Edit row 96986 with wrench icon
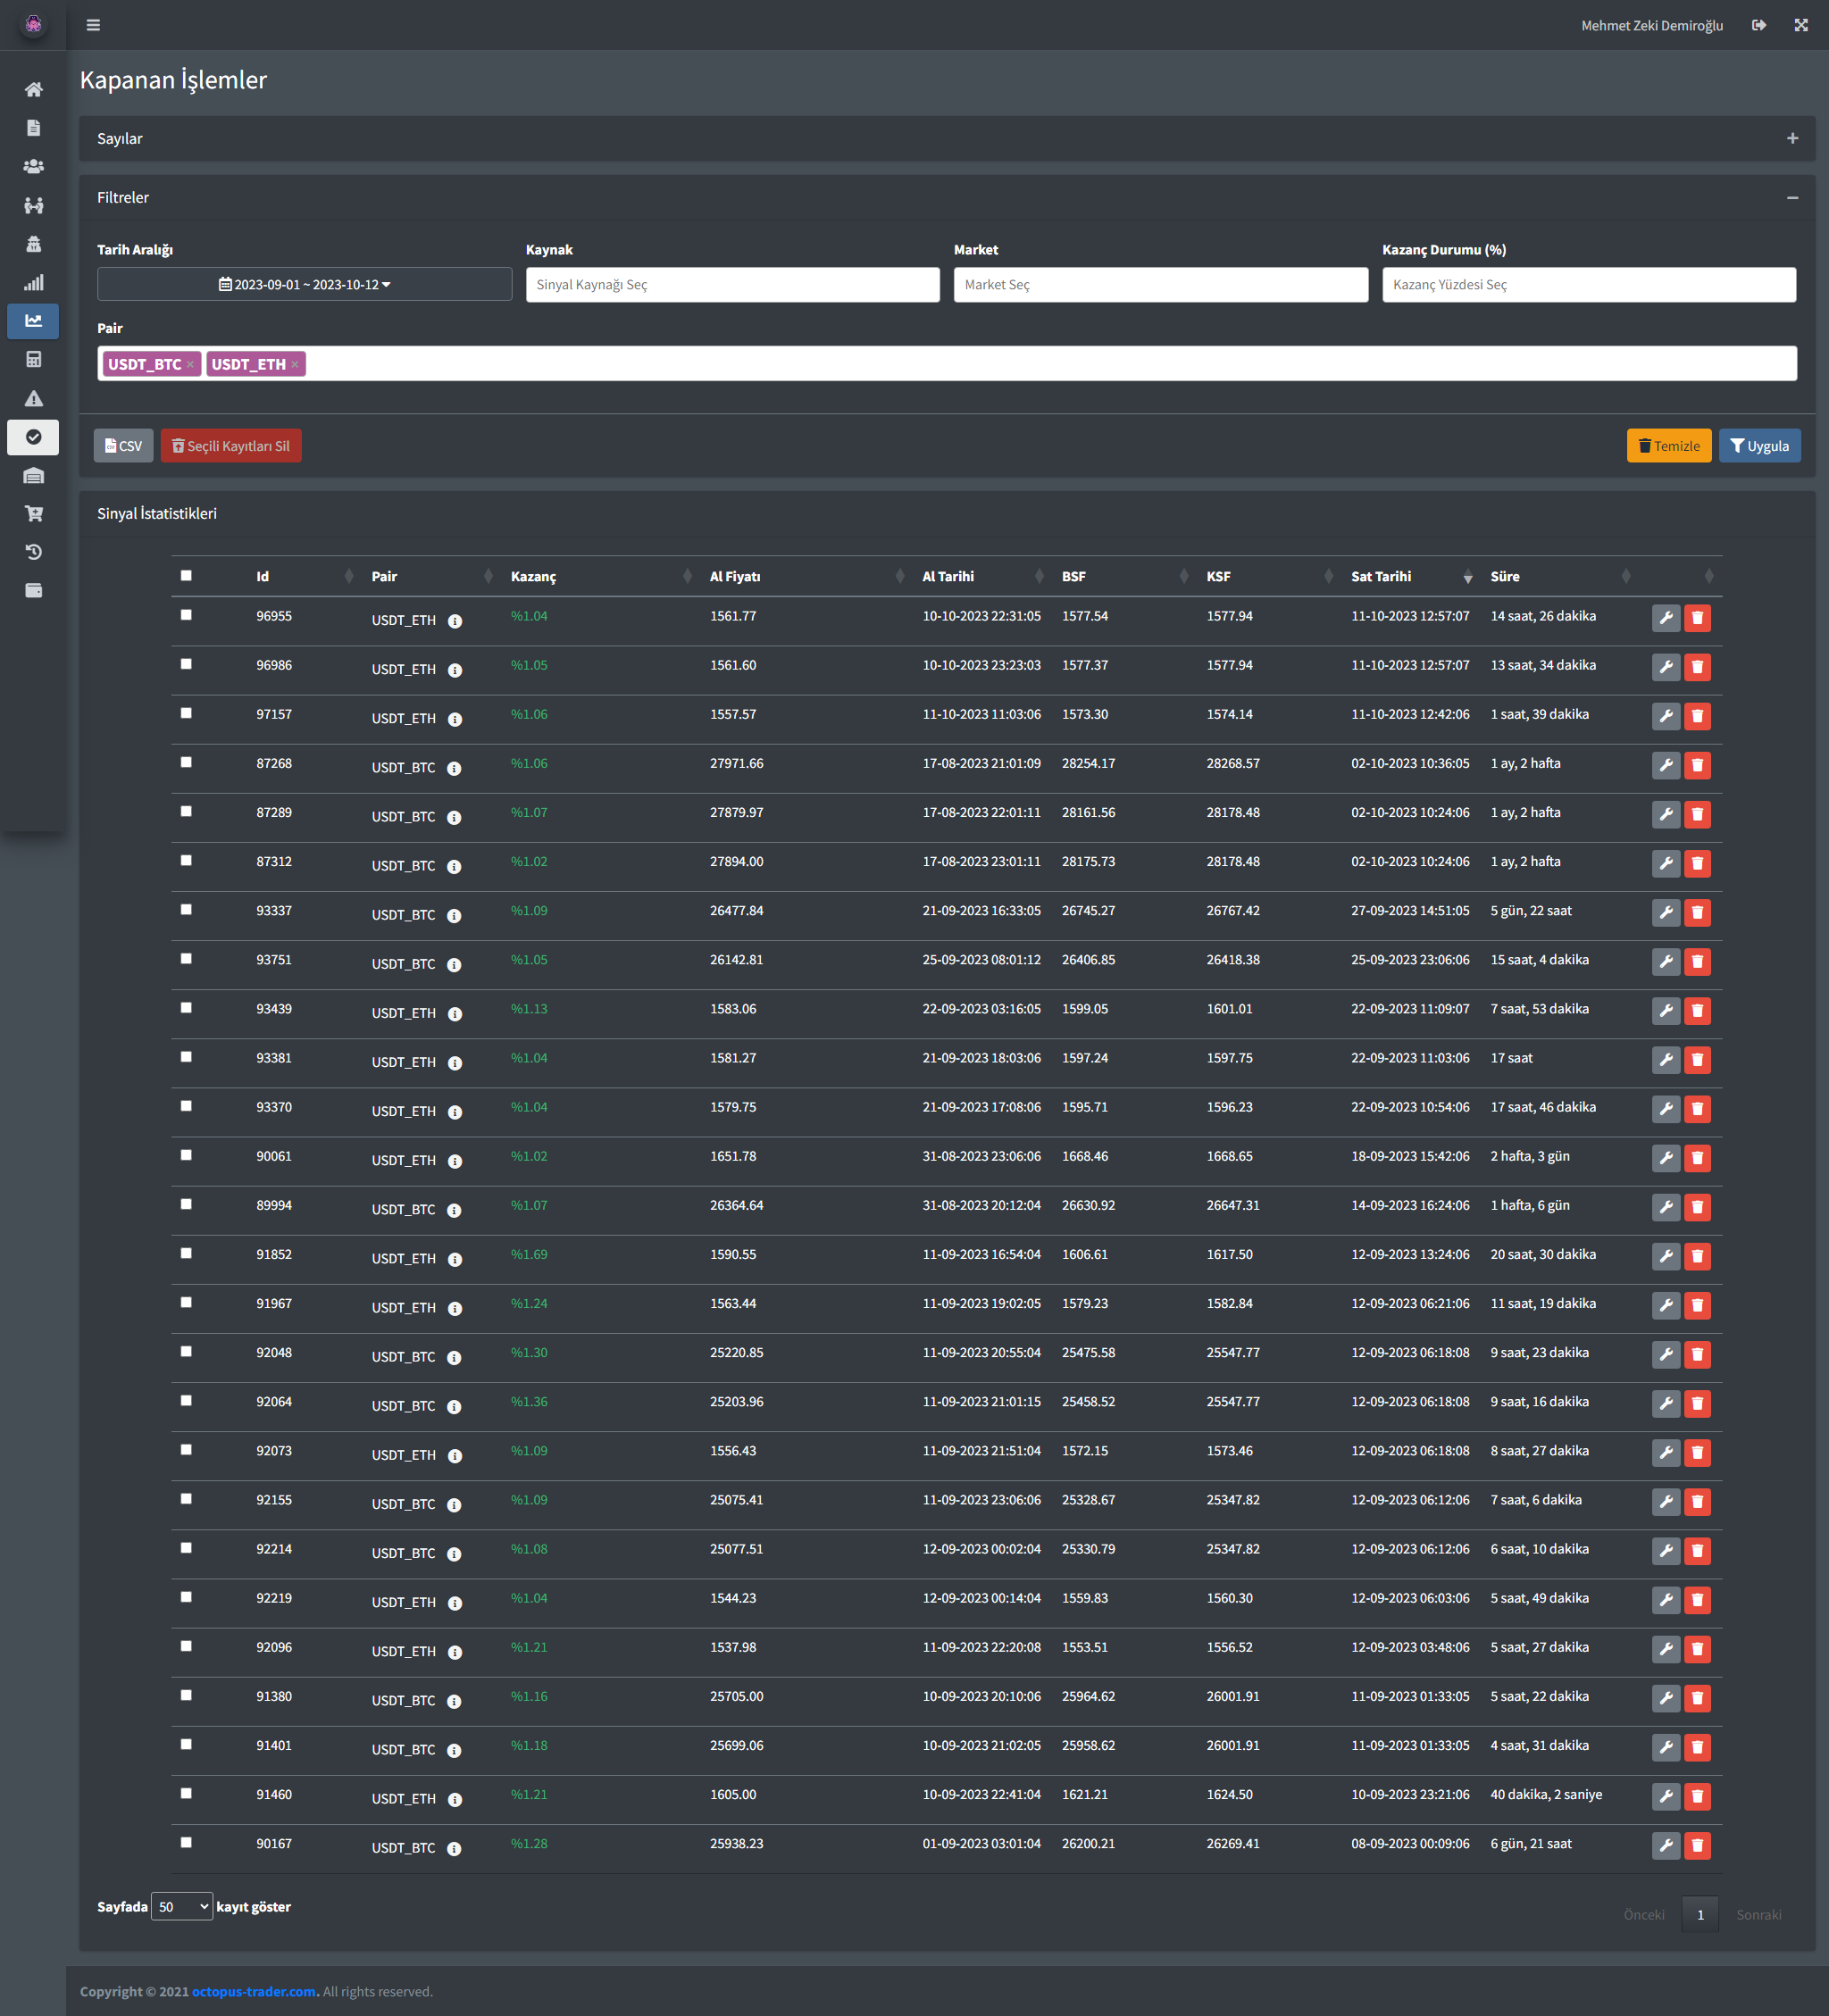1829x2016 pixels. pos(1665,667)
